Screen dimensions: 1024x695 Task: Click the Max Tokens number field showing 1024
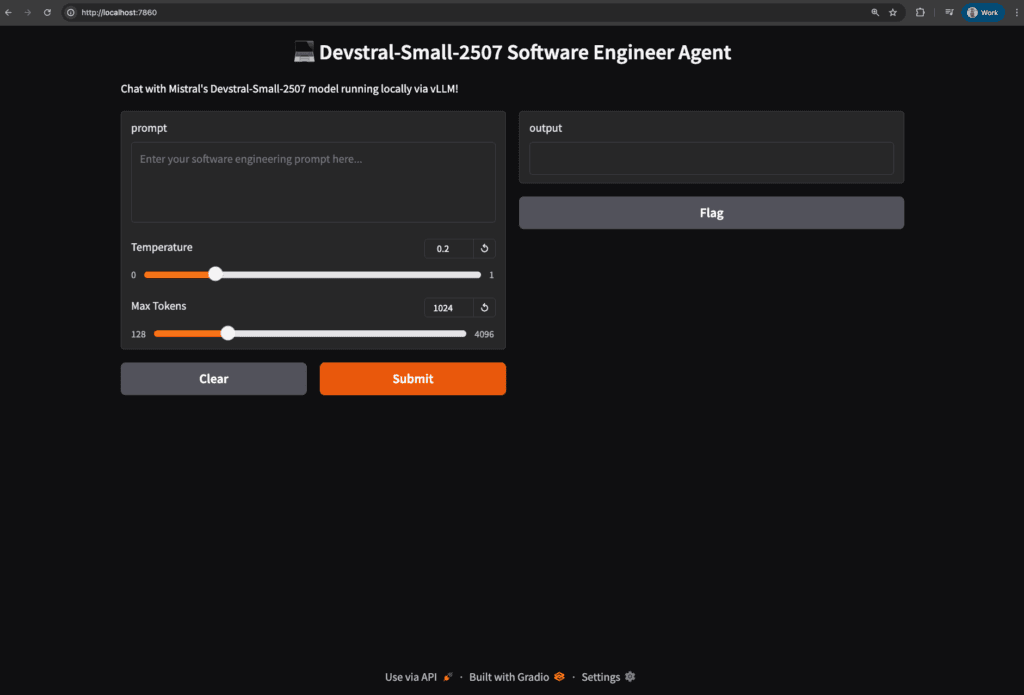point(449,308)
